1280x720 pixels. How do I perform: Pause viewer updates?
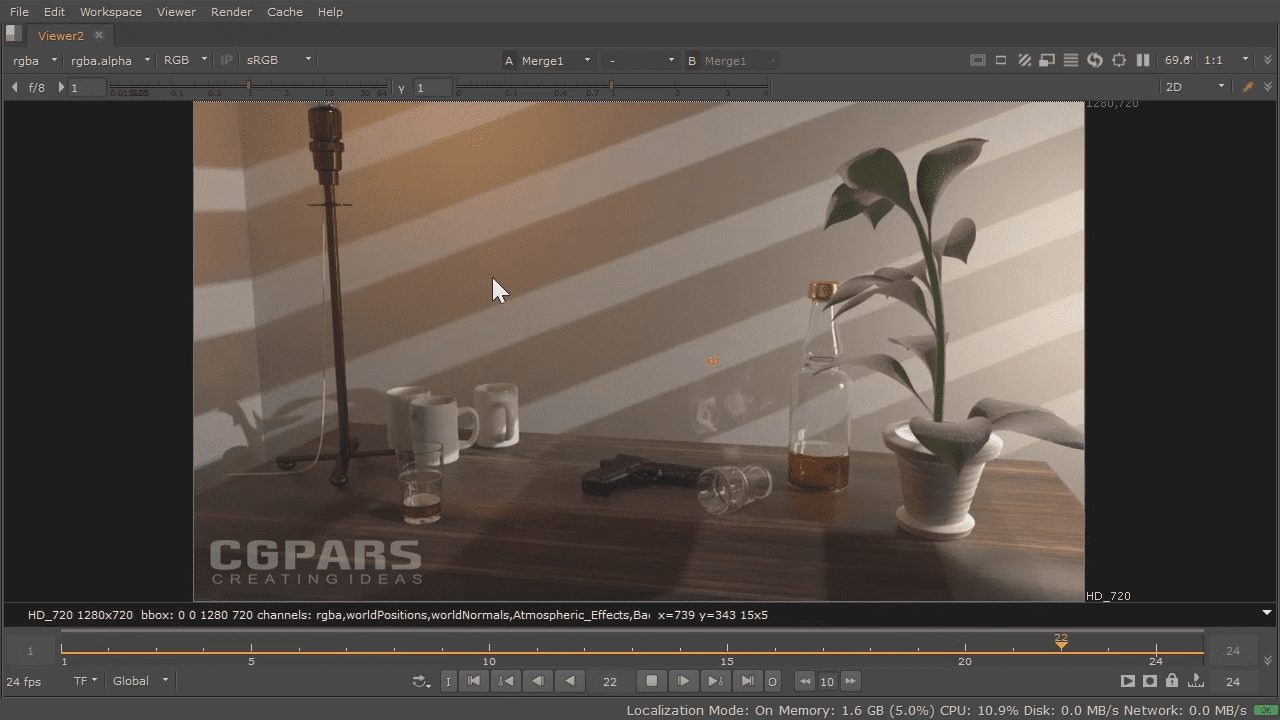click(x=1142, y=60)
